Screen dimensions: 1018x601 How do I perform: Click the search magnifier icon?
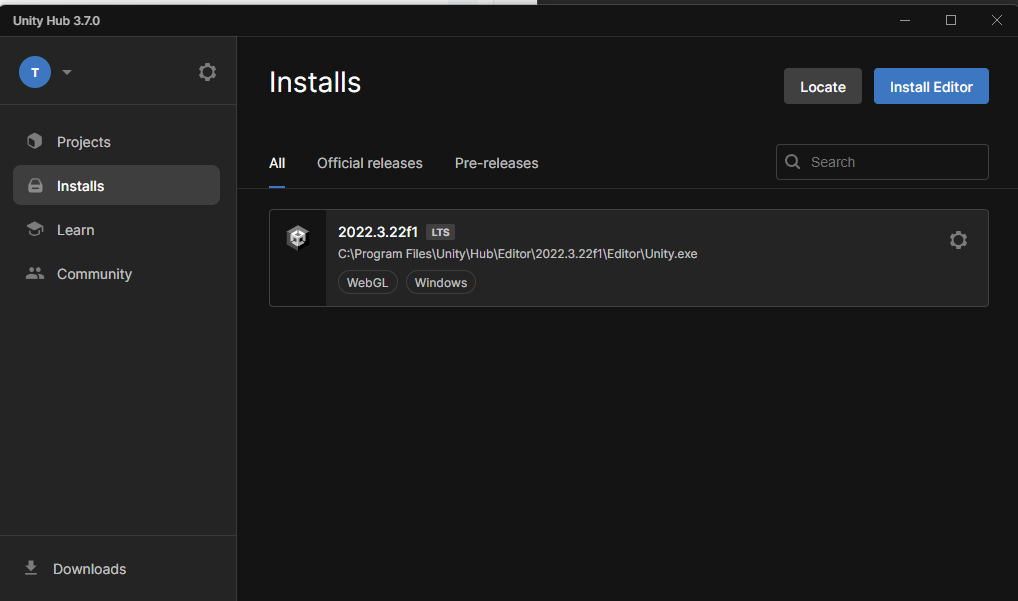pos(793,162)
